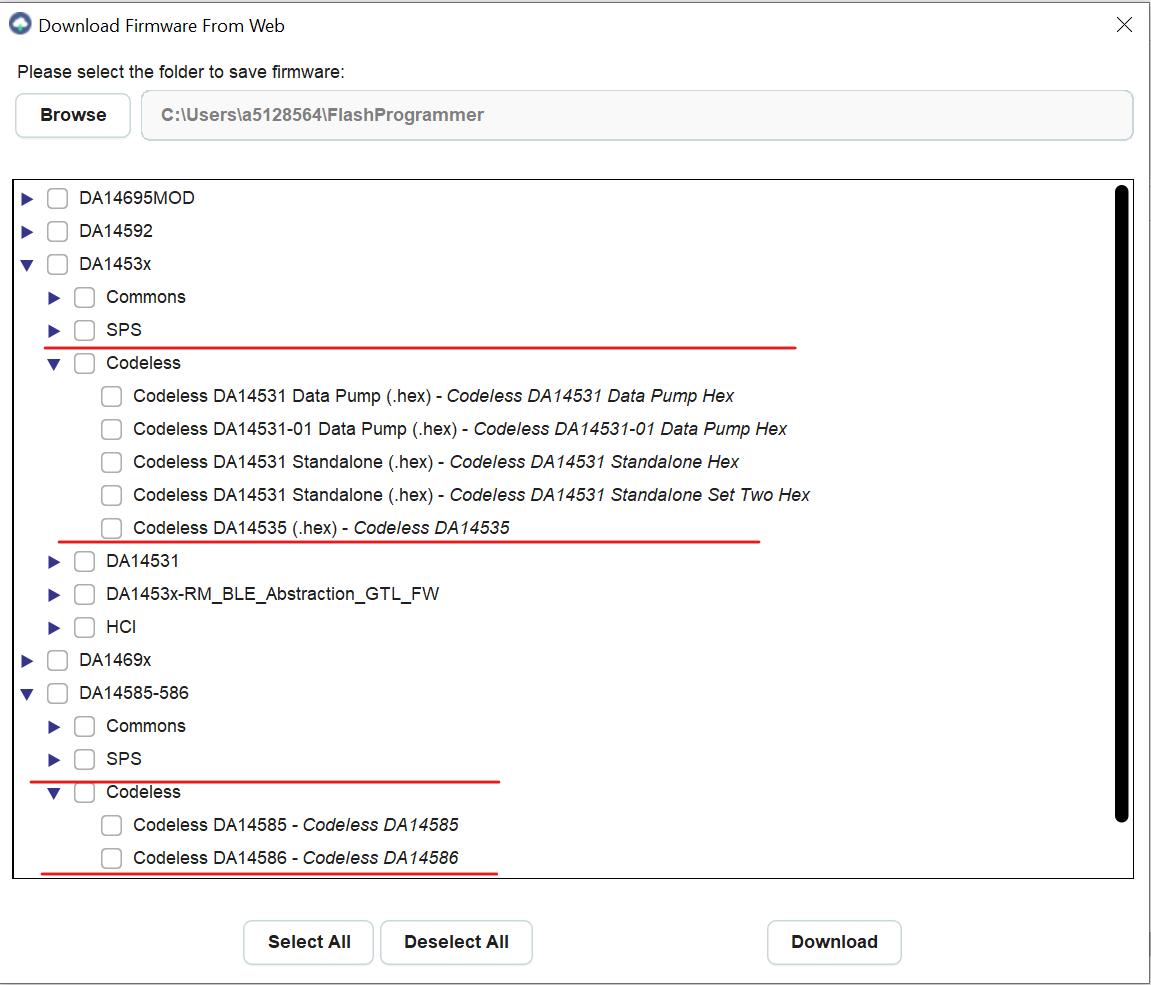Image resolution: width=1151 pixels, height=985 pixels.
Task: Collapse the DA14585-586 tree node
Action: tap(27, 694)
